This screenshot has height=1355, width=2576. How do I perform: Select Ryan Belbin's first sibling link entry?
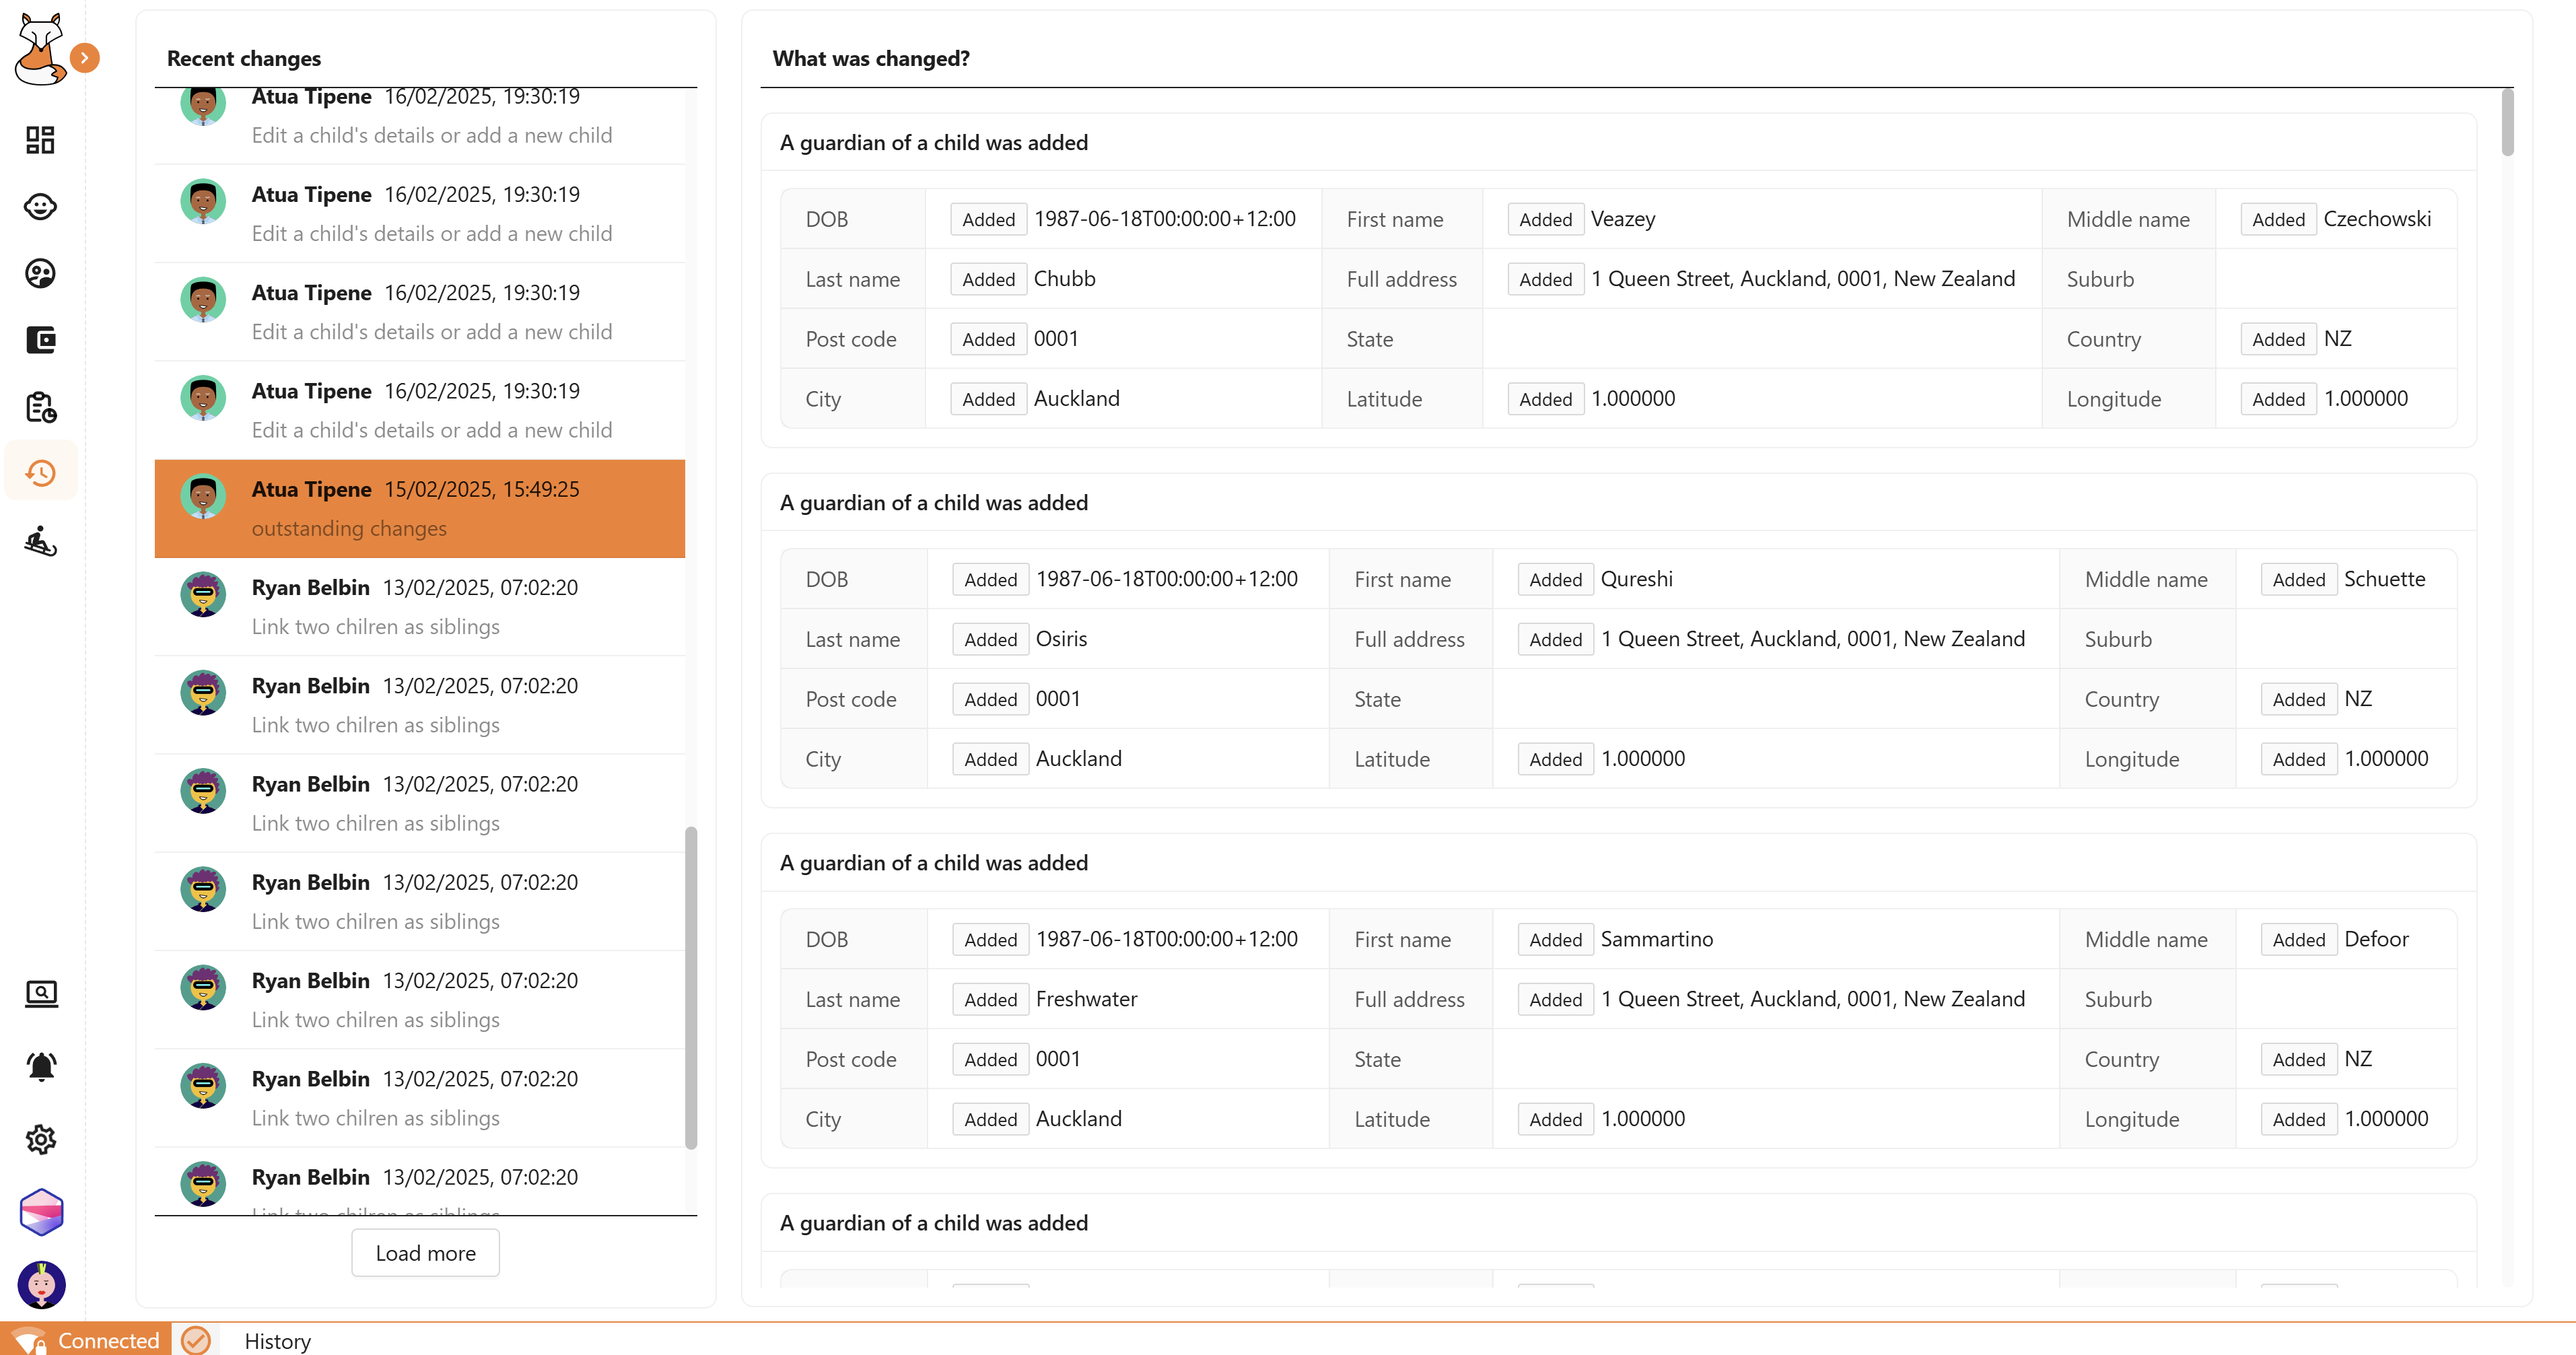(419, 606)
